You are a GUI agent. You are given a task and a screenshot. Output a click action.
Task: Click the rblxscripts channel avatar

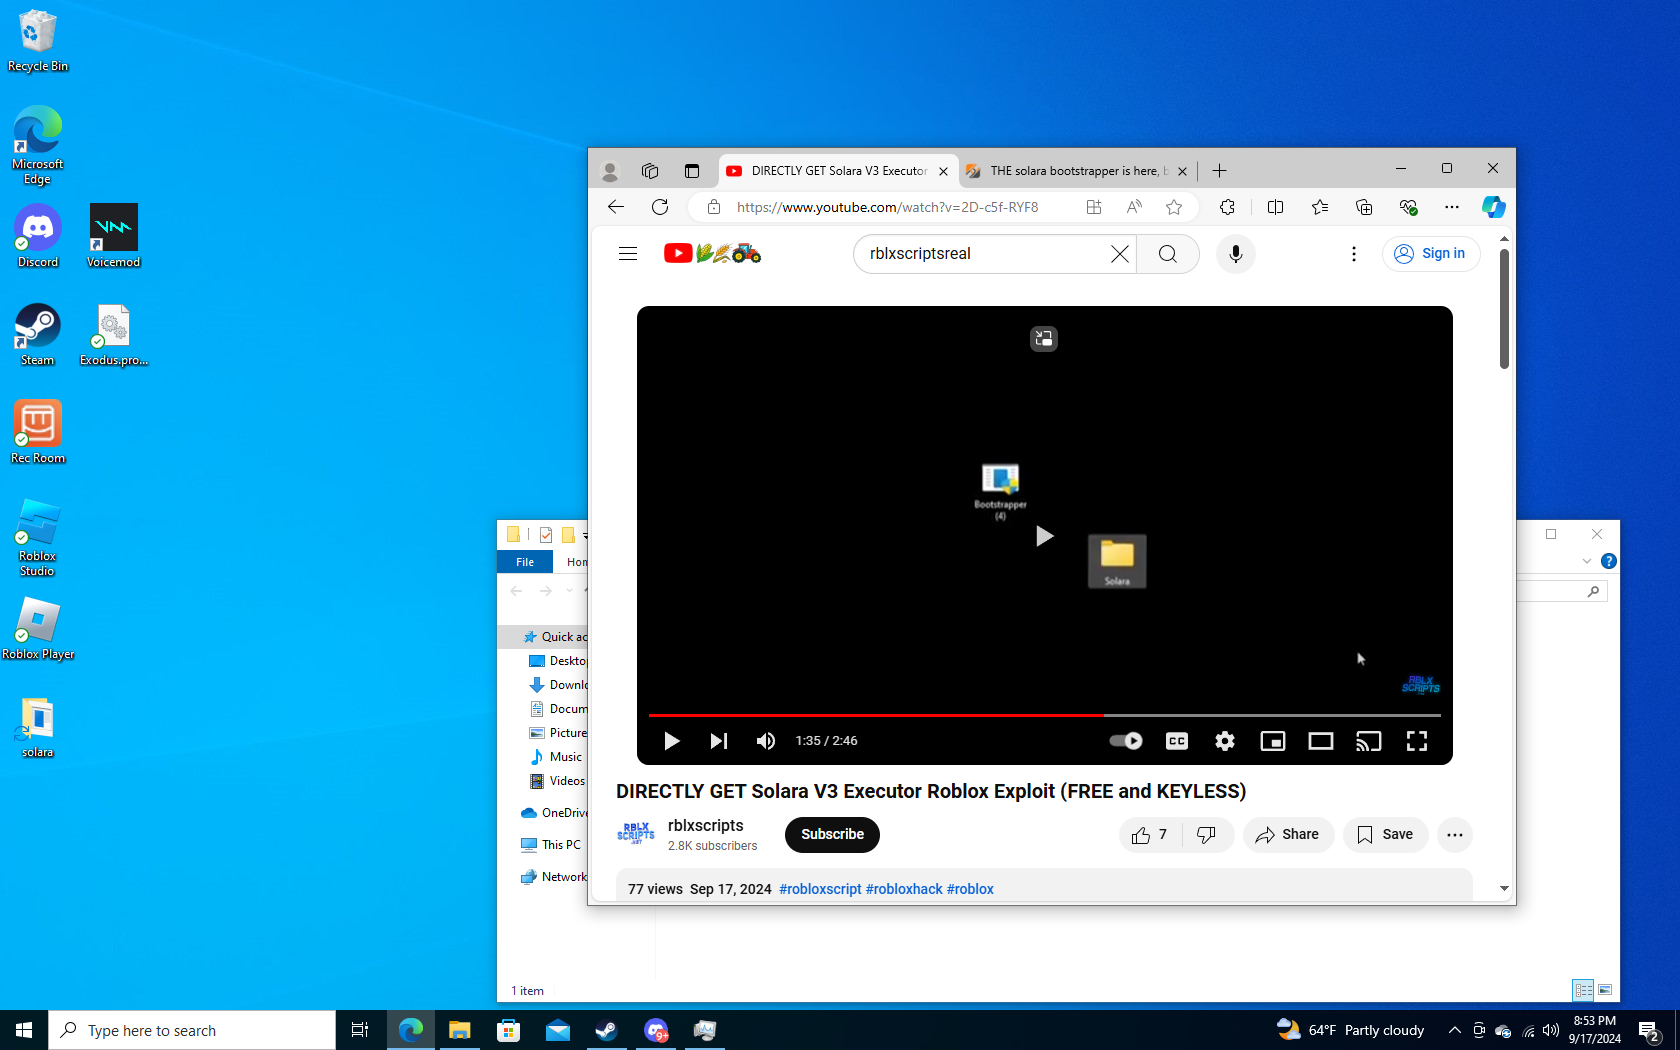pos(636,834)
